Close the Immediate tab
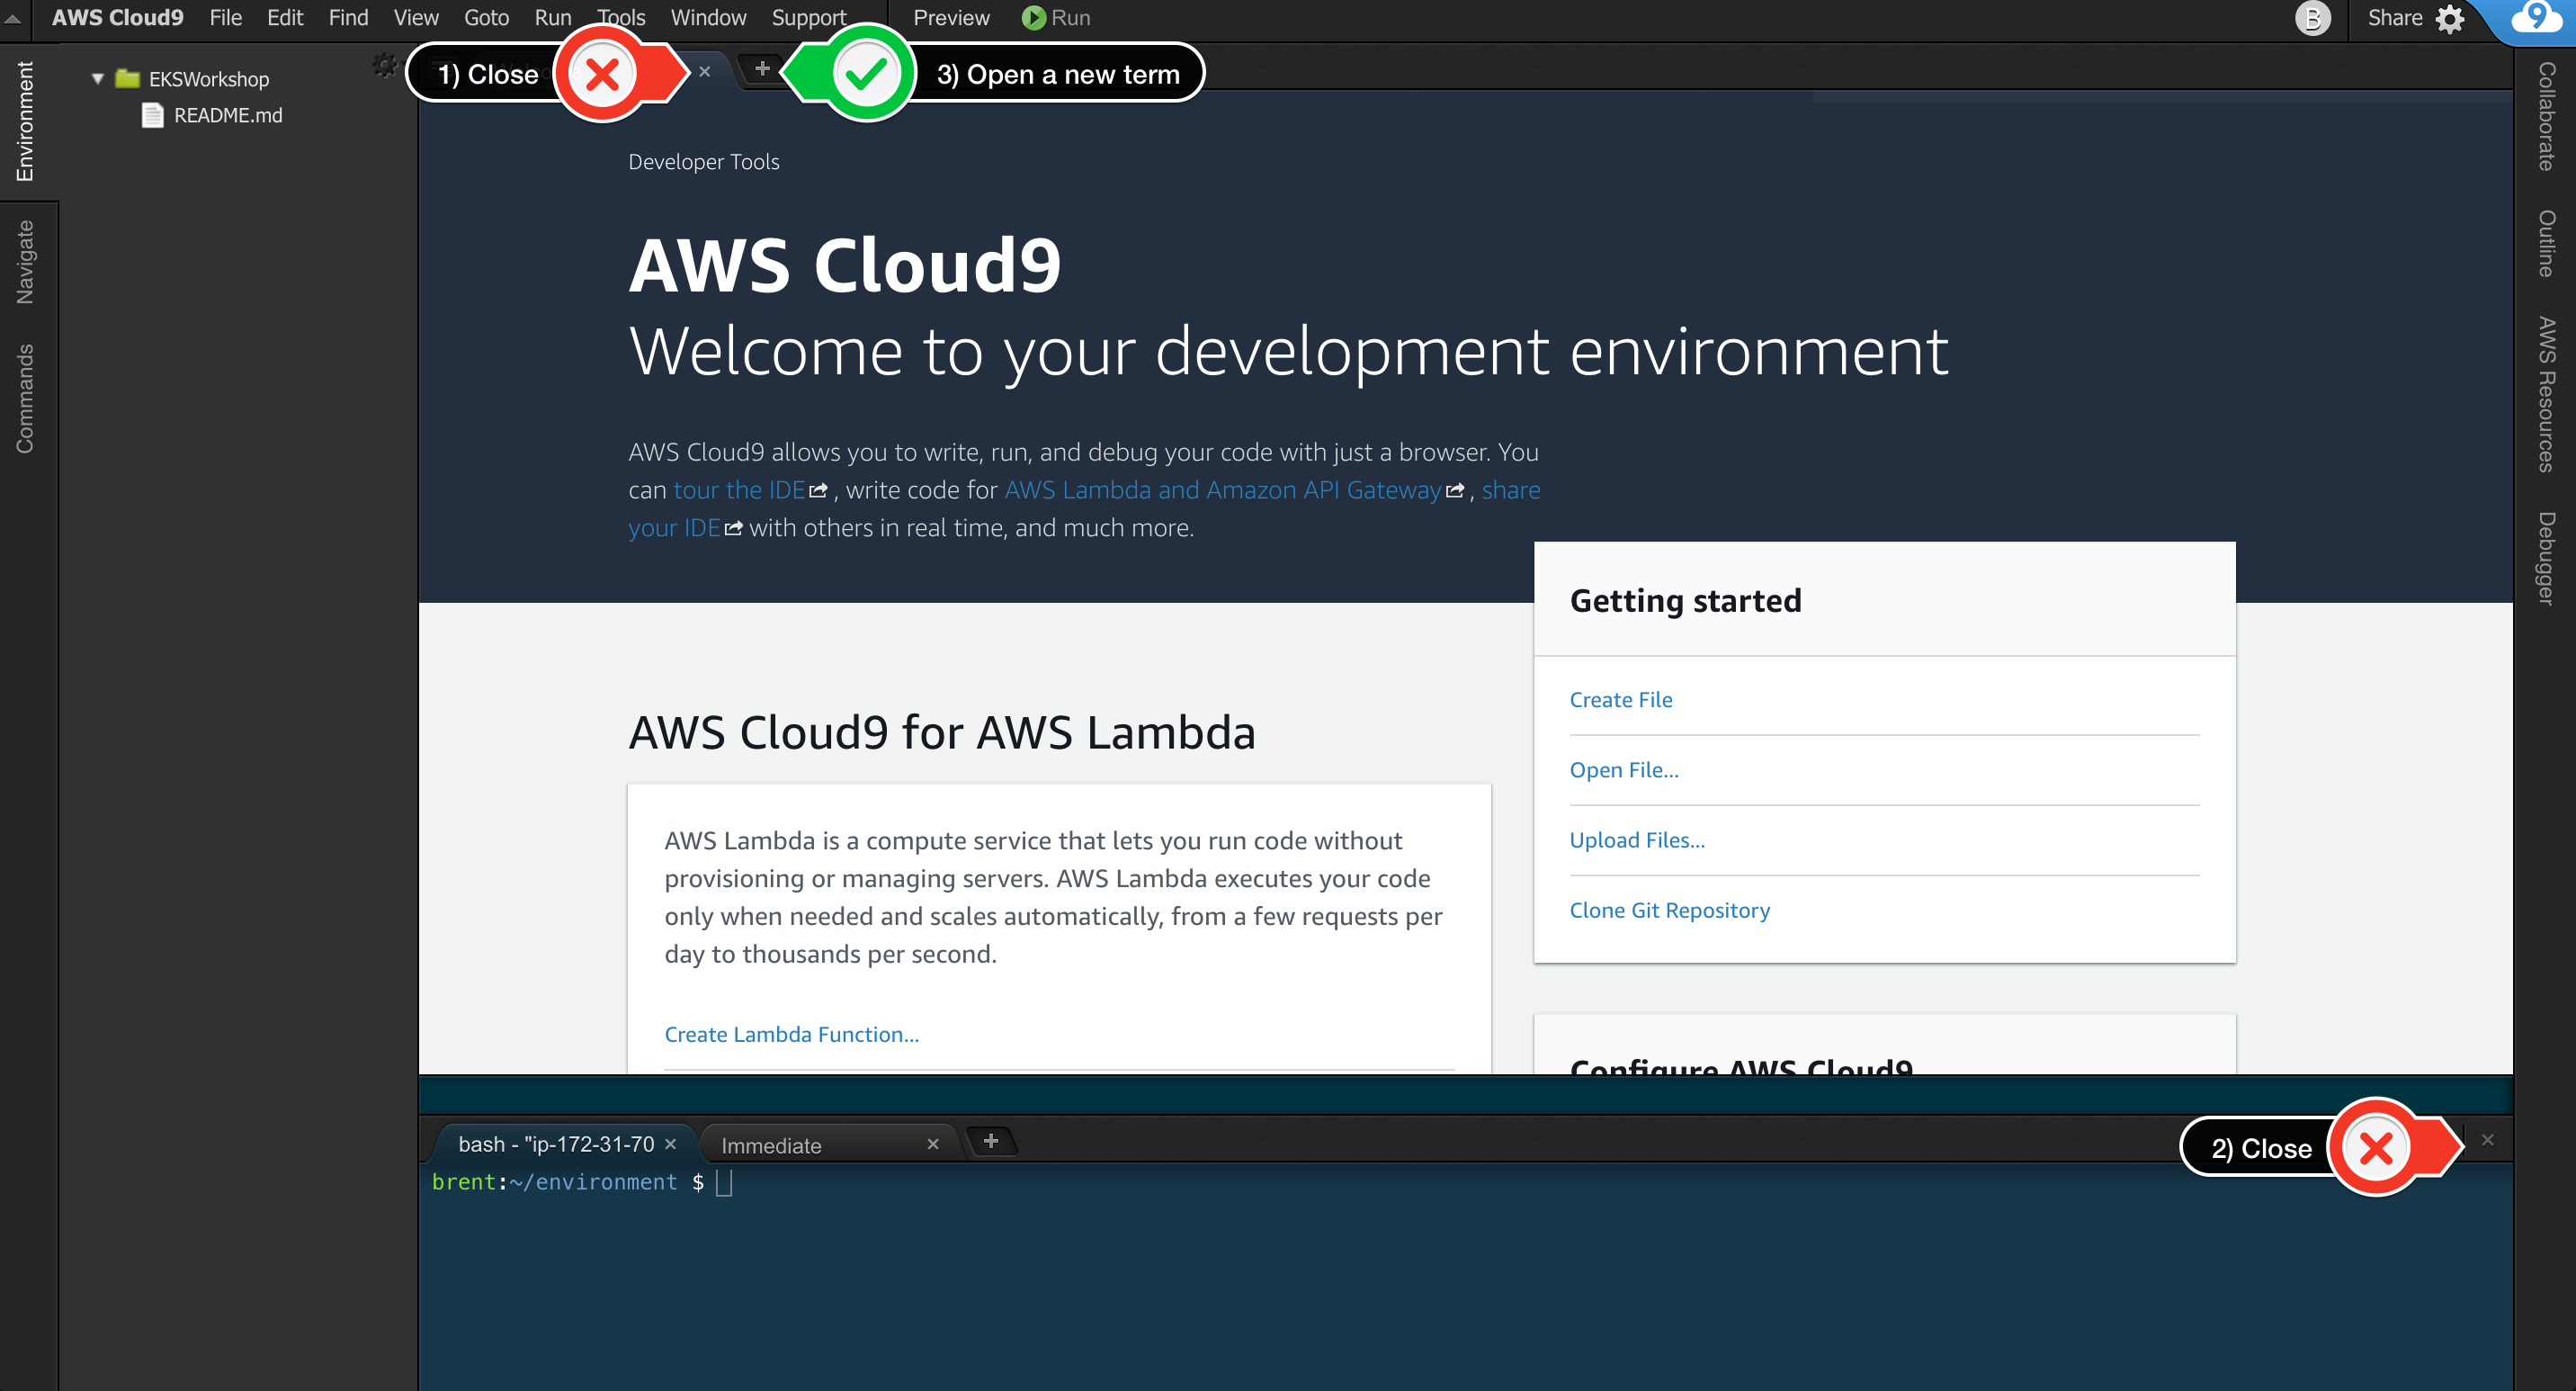Viewport: 2576px width, 1391px height. tap(932, 1144)
